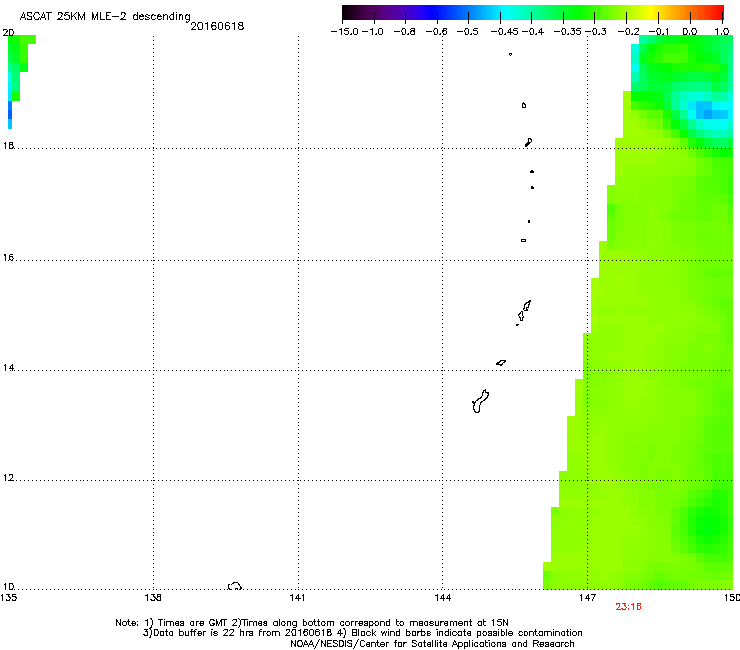Click the 'NOAA/NESDIS/Center for Satellite Applications and Research' credit

[x=432, y=644]
